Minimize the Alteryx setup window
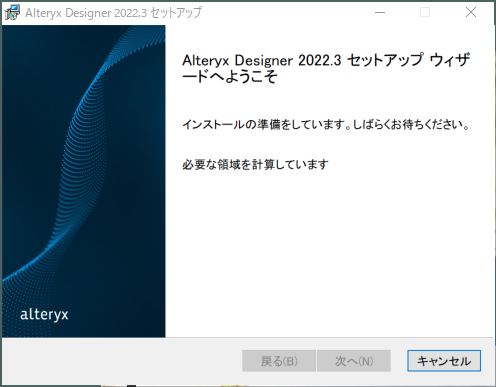 coord(380,12)
